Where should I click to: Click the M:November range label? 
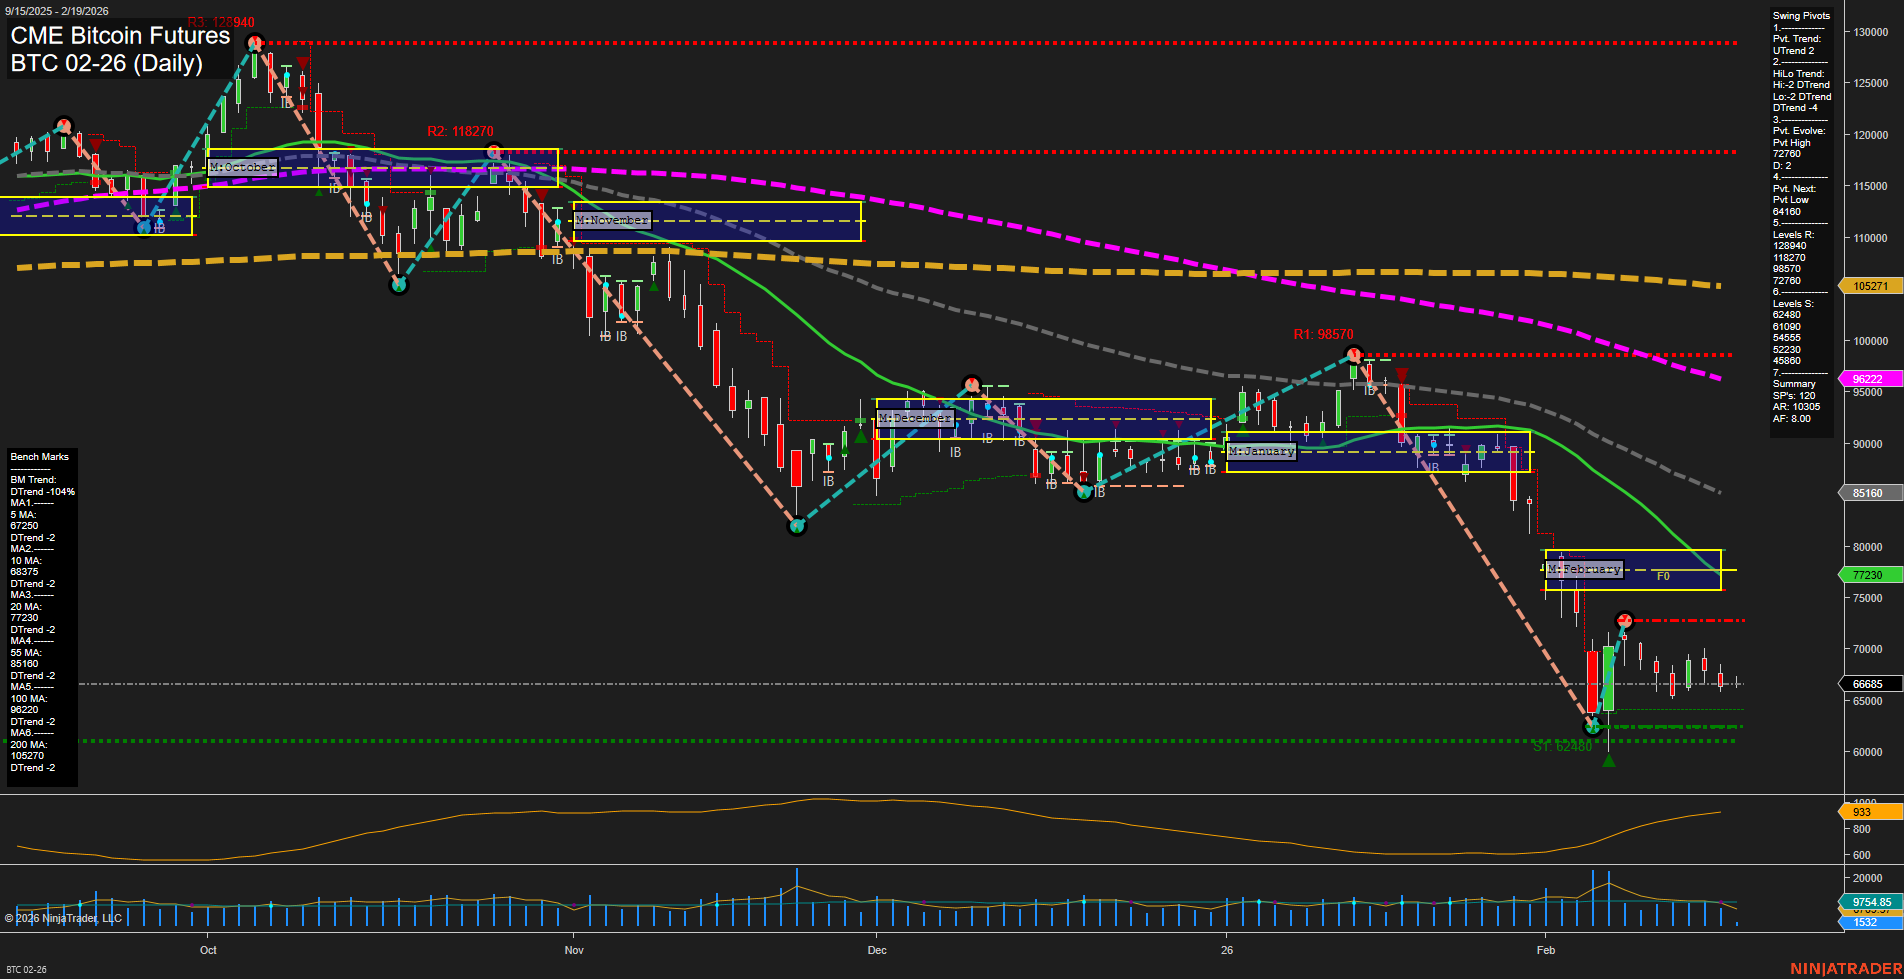pyautogui.click(x=611, y=219)
